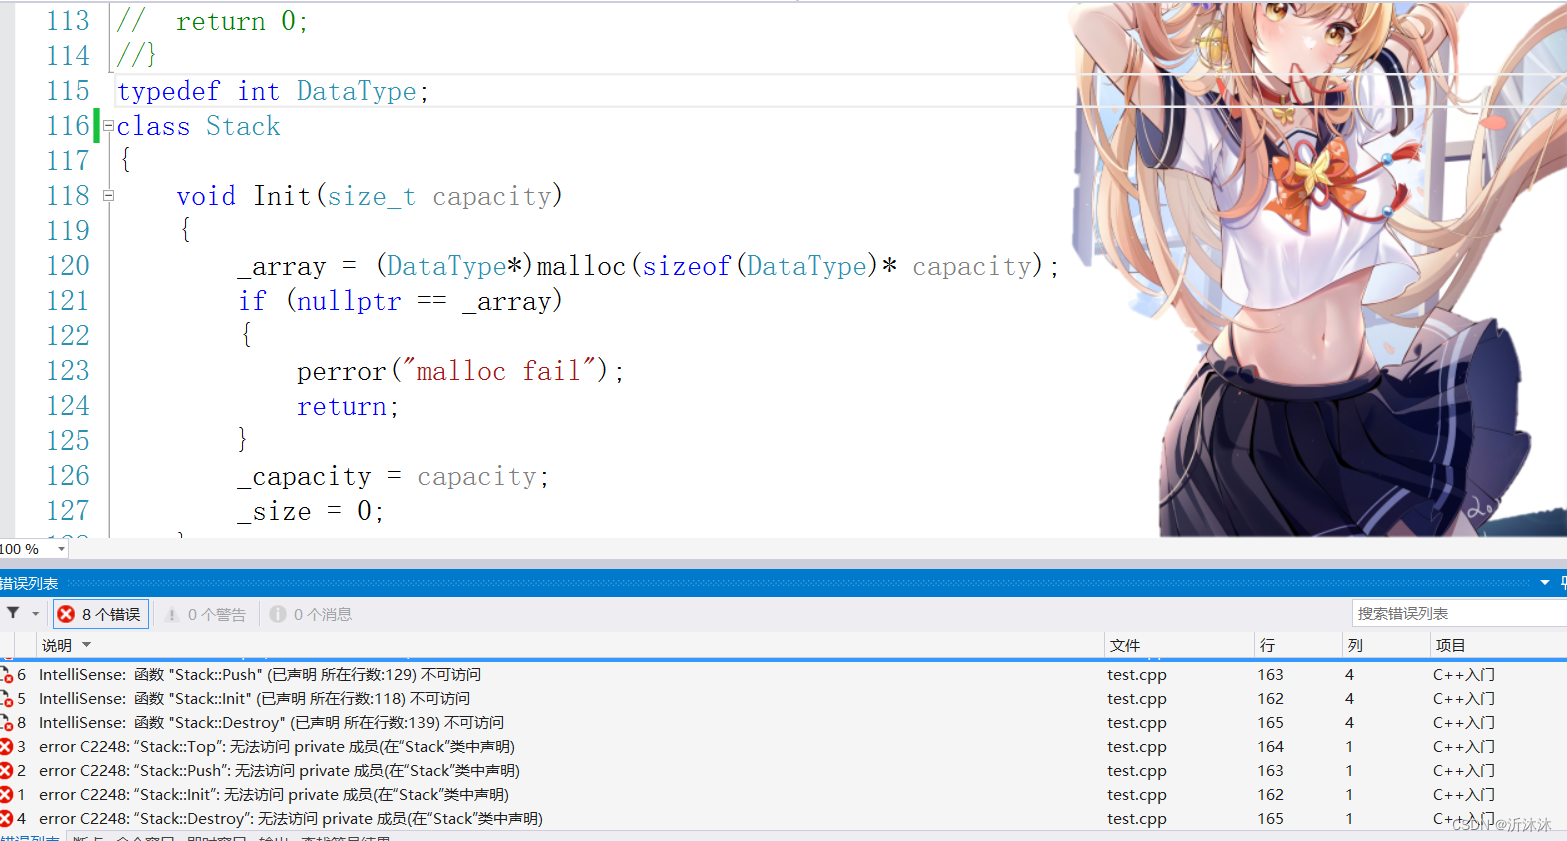The height and width of the screenshot is (841, 1567).
Task: Click red error icon on Stack::Init C2248 row
Action: [x=8, y=794]
